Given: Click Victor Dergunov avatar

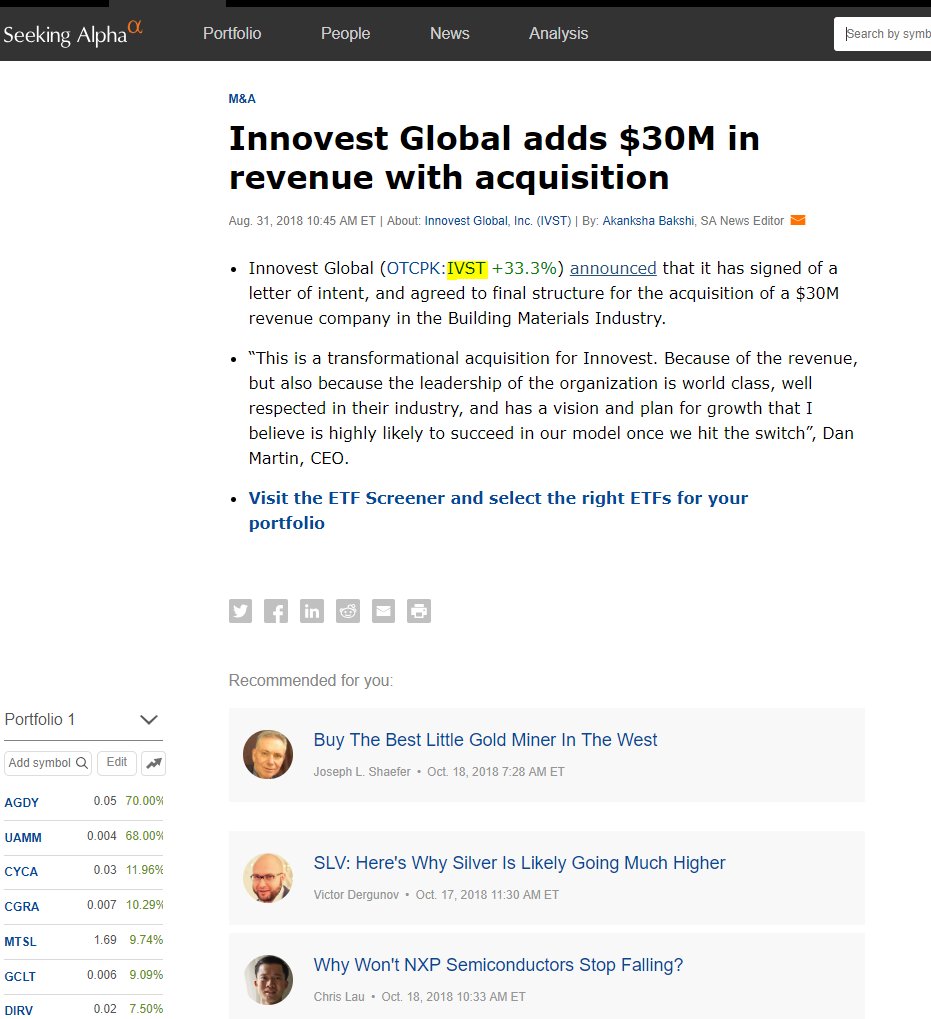Looking at the screenshot, I should pos(268,878).
